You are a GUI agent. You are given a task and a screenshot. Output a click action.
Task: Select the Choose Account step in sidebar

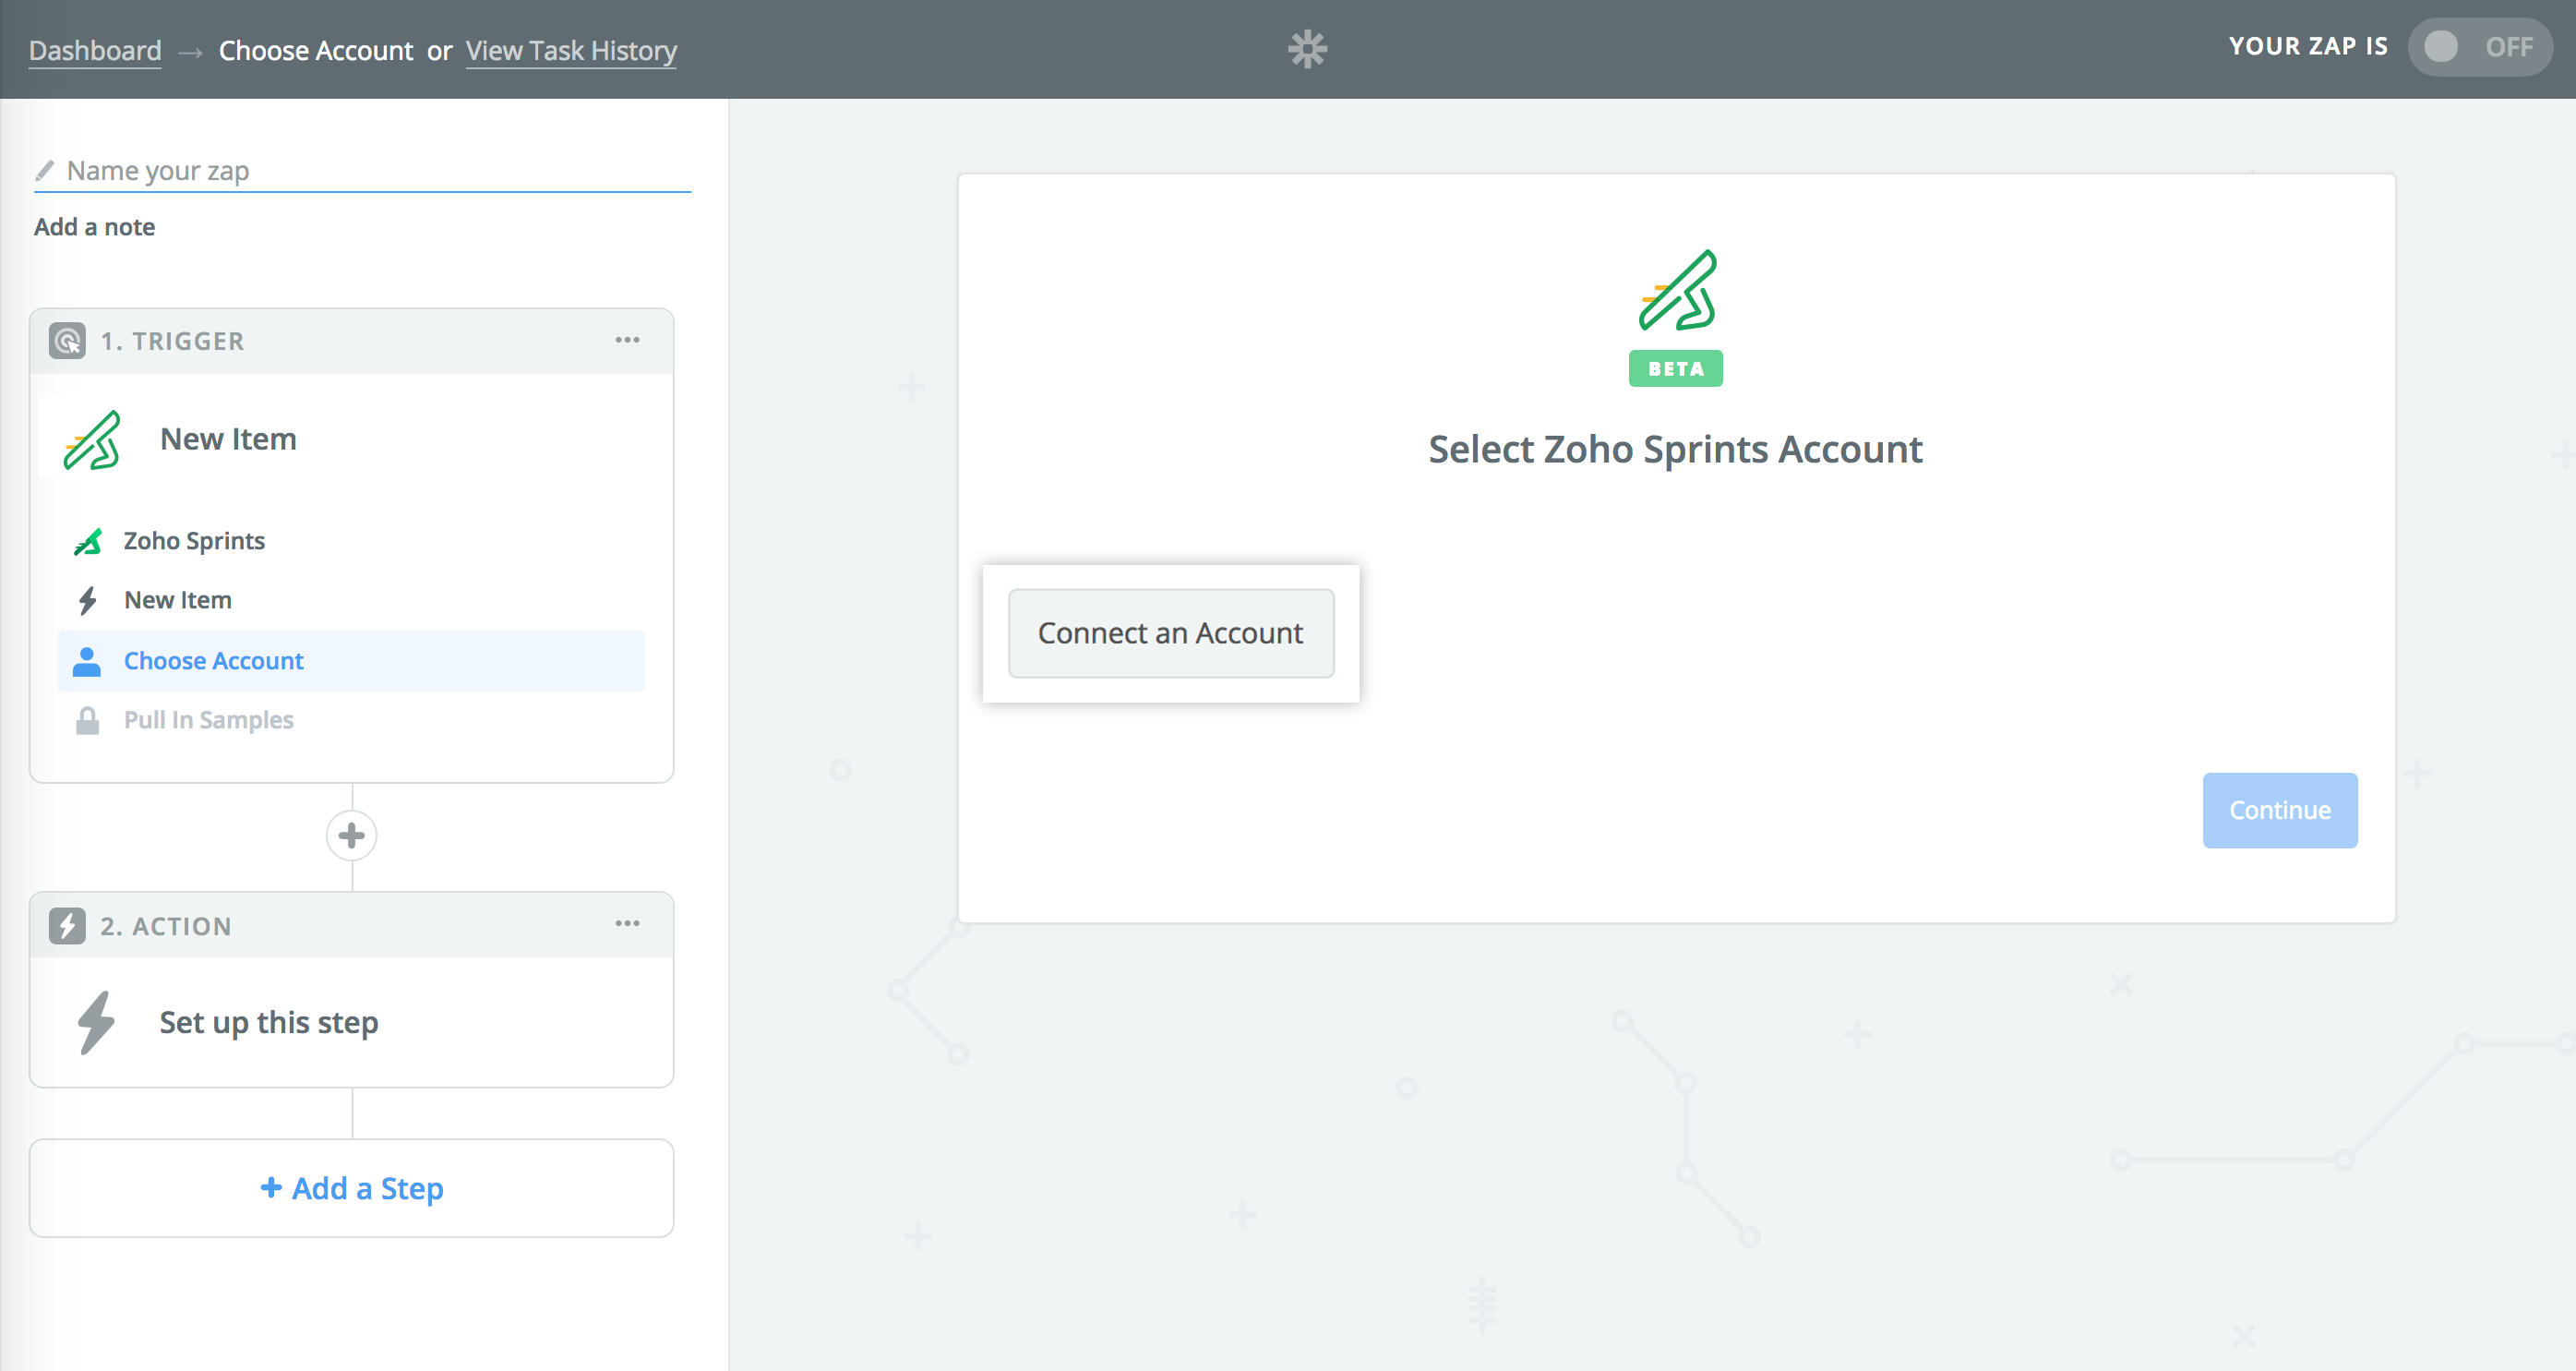tap(213, 661)
